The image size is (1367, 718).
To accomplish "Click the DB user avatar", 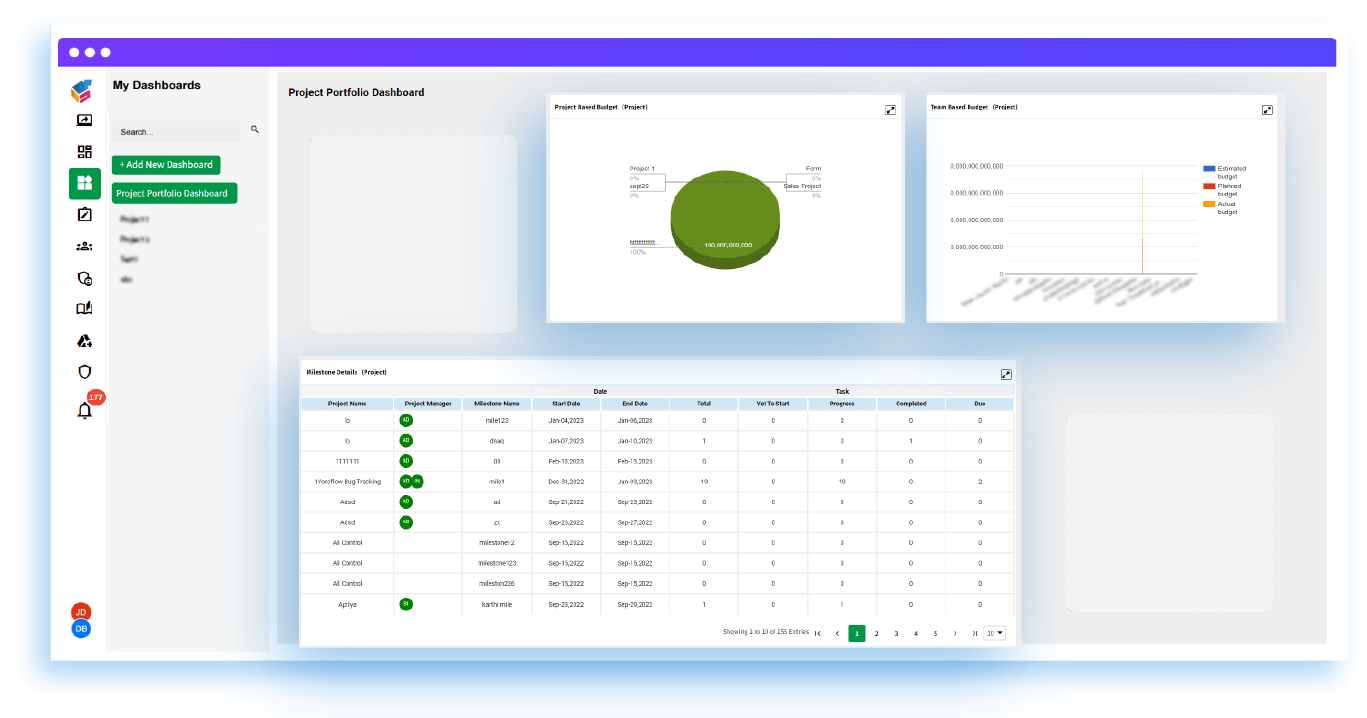I will pos(81,628).
